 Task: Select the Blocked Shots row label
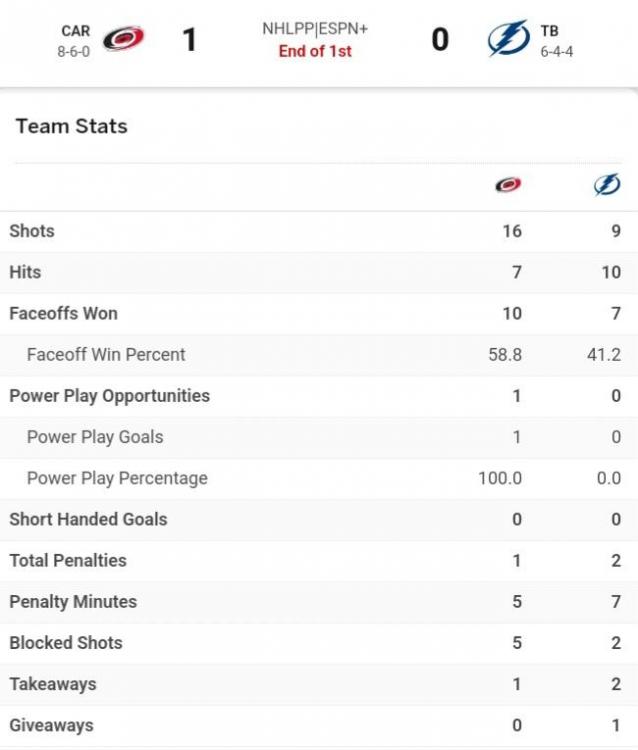coord(66,643)
